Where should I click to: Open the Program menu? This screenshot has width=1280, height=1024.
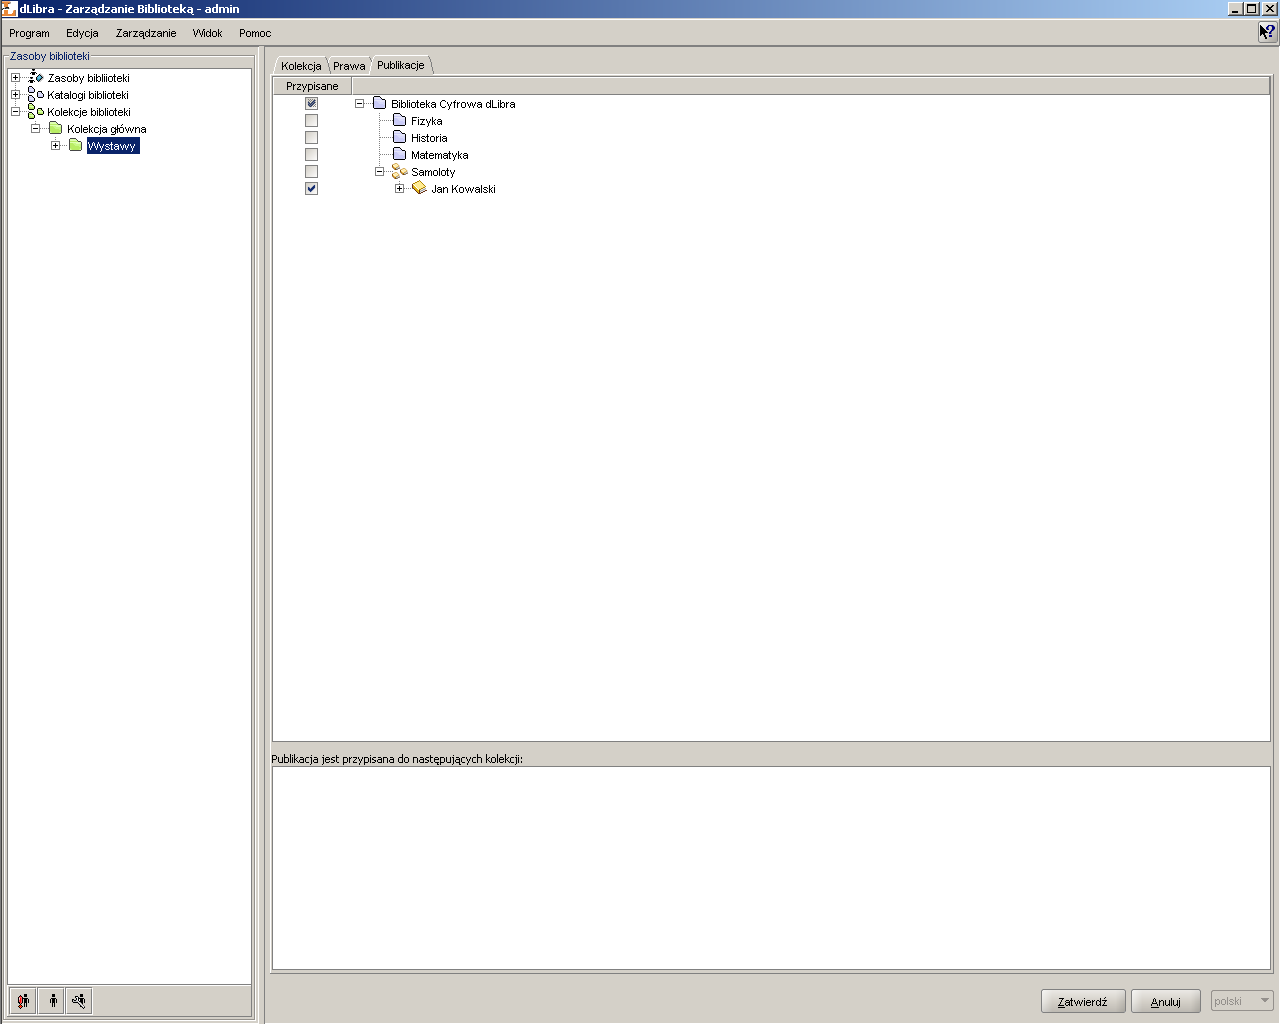tap(29, 33)
